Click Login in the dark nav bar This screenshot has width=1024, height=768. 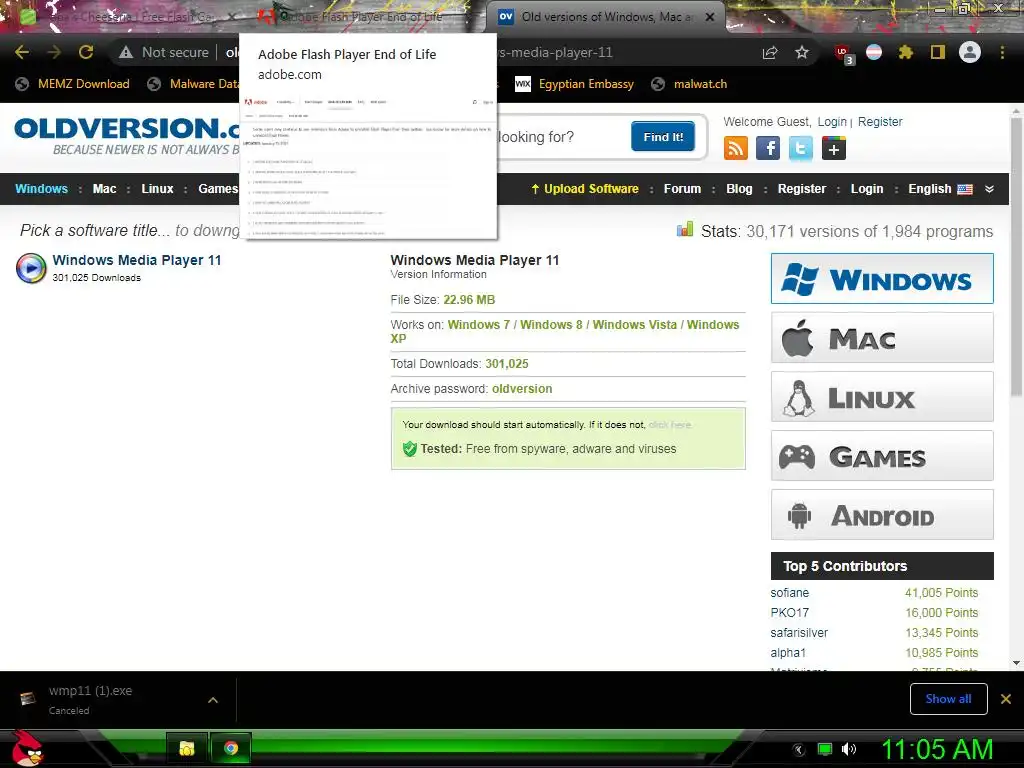point(867,189)
